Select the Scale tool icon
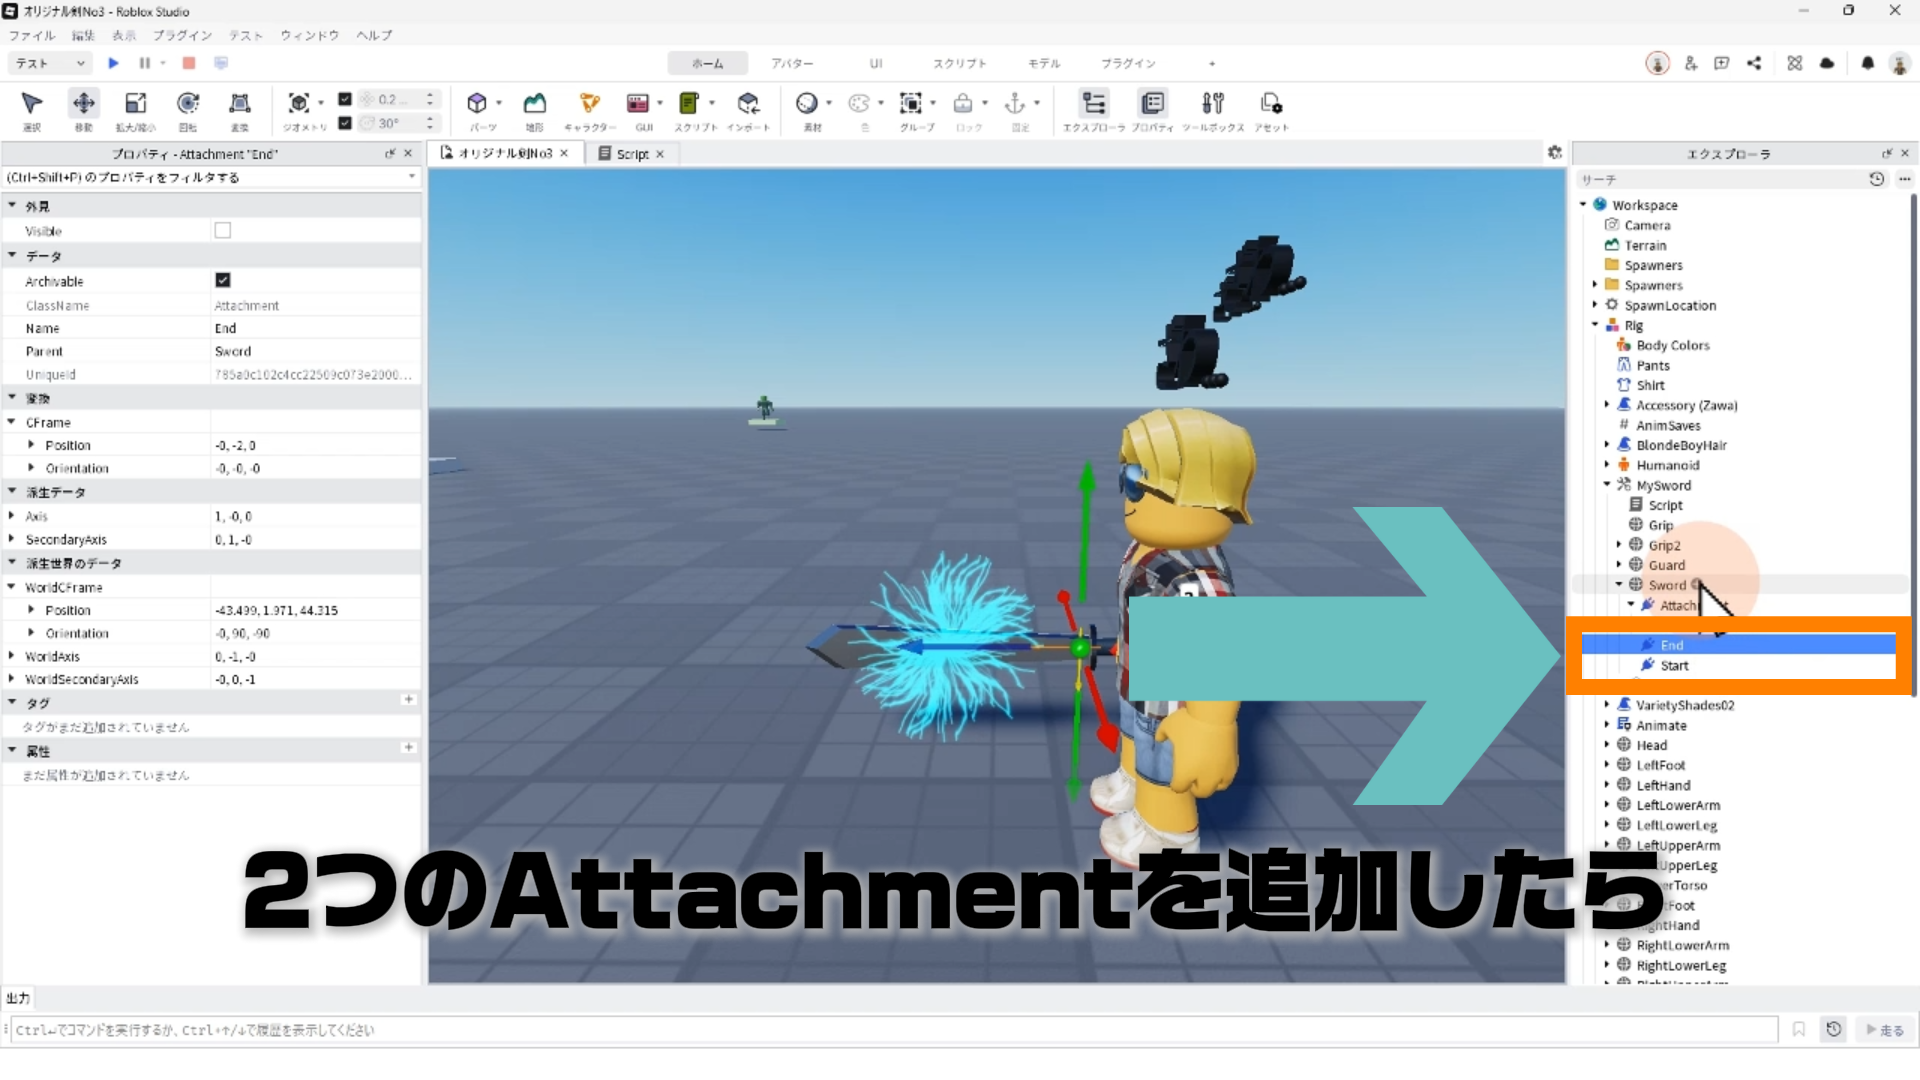Screen dimensions: 1920x1080 135,104
